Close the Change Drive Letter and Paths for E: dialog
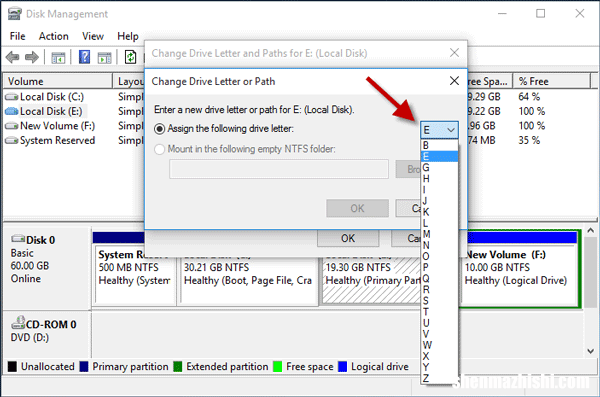This screenshot has width=600, height=397. pos(454,52)
